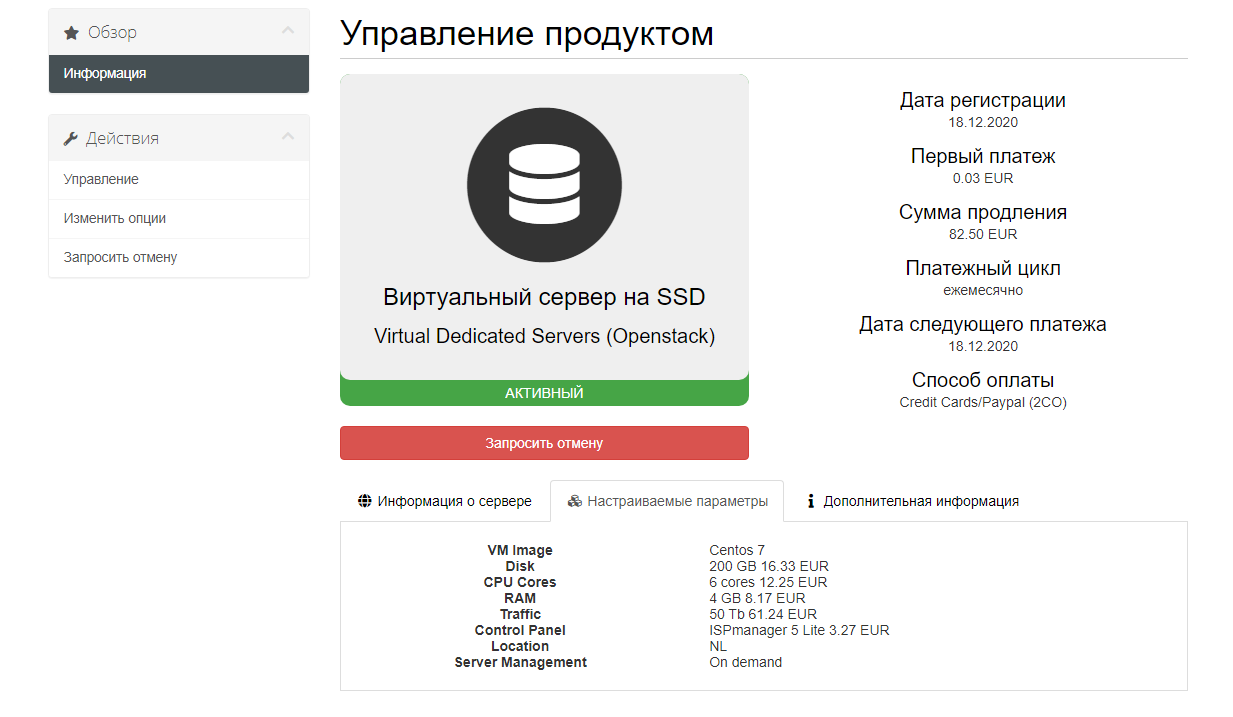
Task: Click the info icon on Дополнительная информация tab
Action: click(811, 501)
